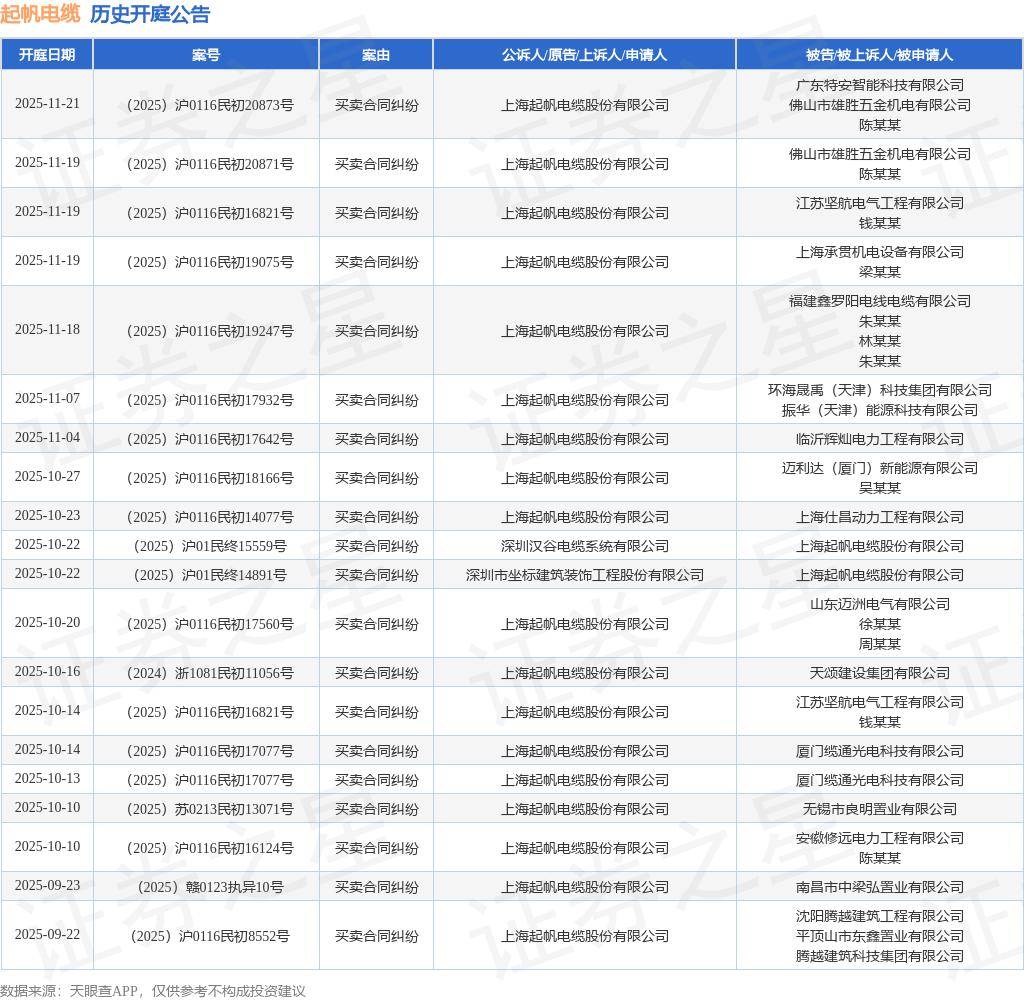This screenshot has height=1000, width=1024.
Task: Click the 案由 column header
Action: coord(376,55)
